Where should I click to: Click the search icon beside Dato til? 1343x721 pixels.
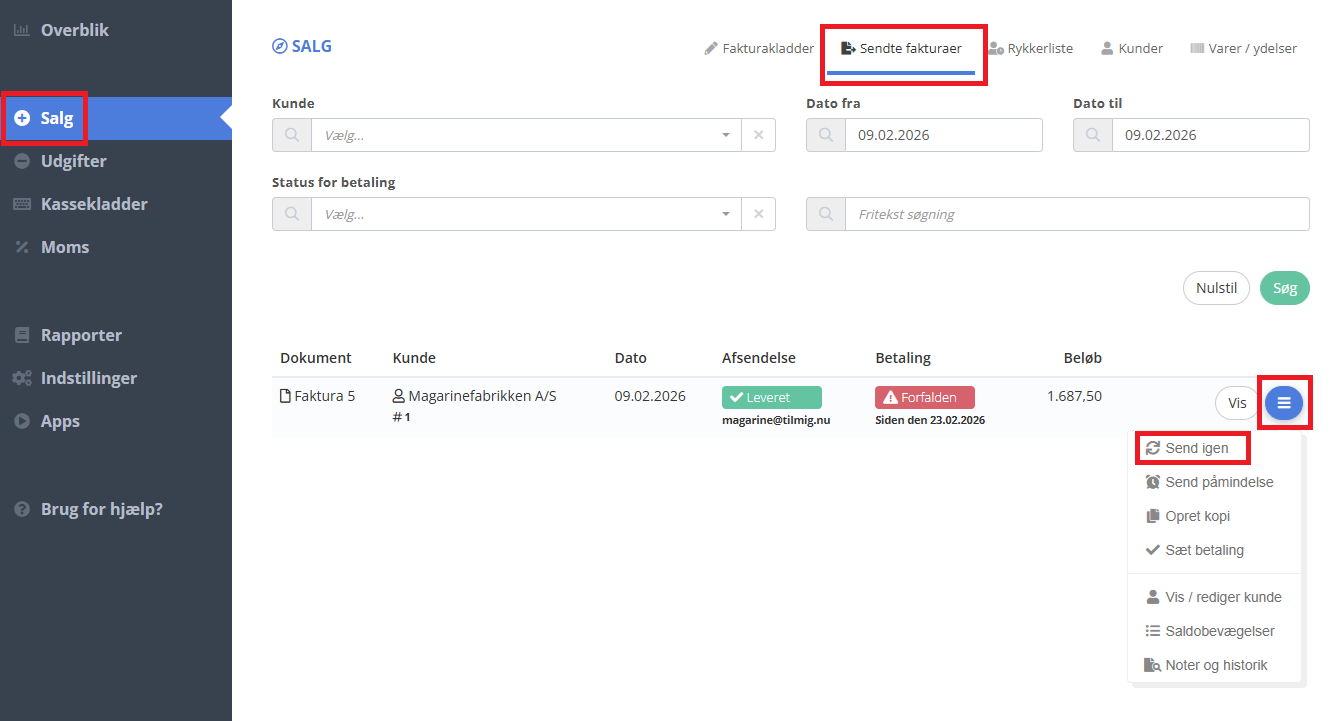tap(1093, 135)
